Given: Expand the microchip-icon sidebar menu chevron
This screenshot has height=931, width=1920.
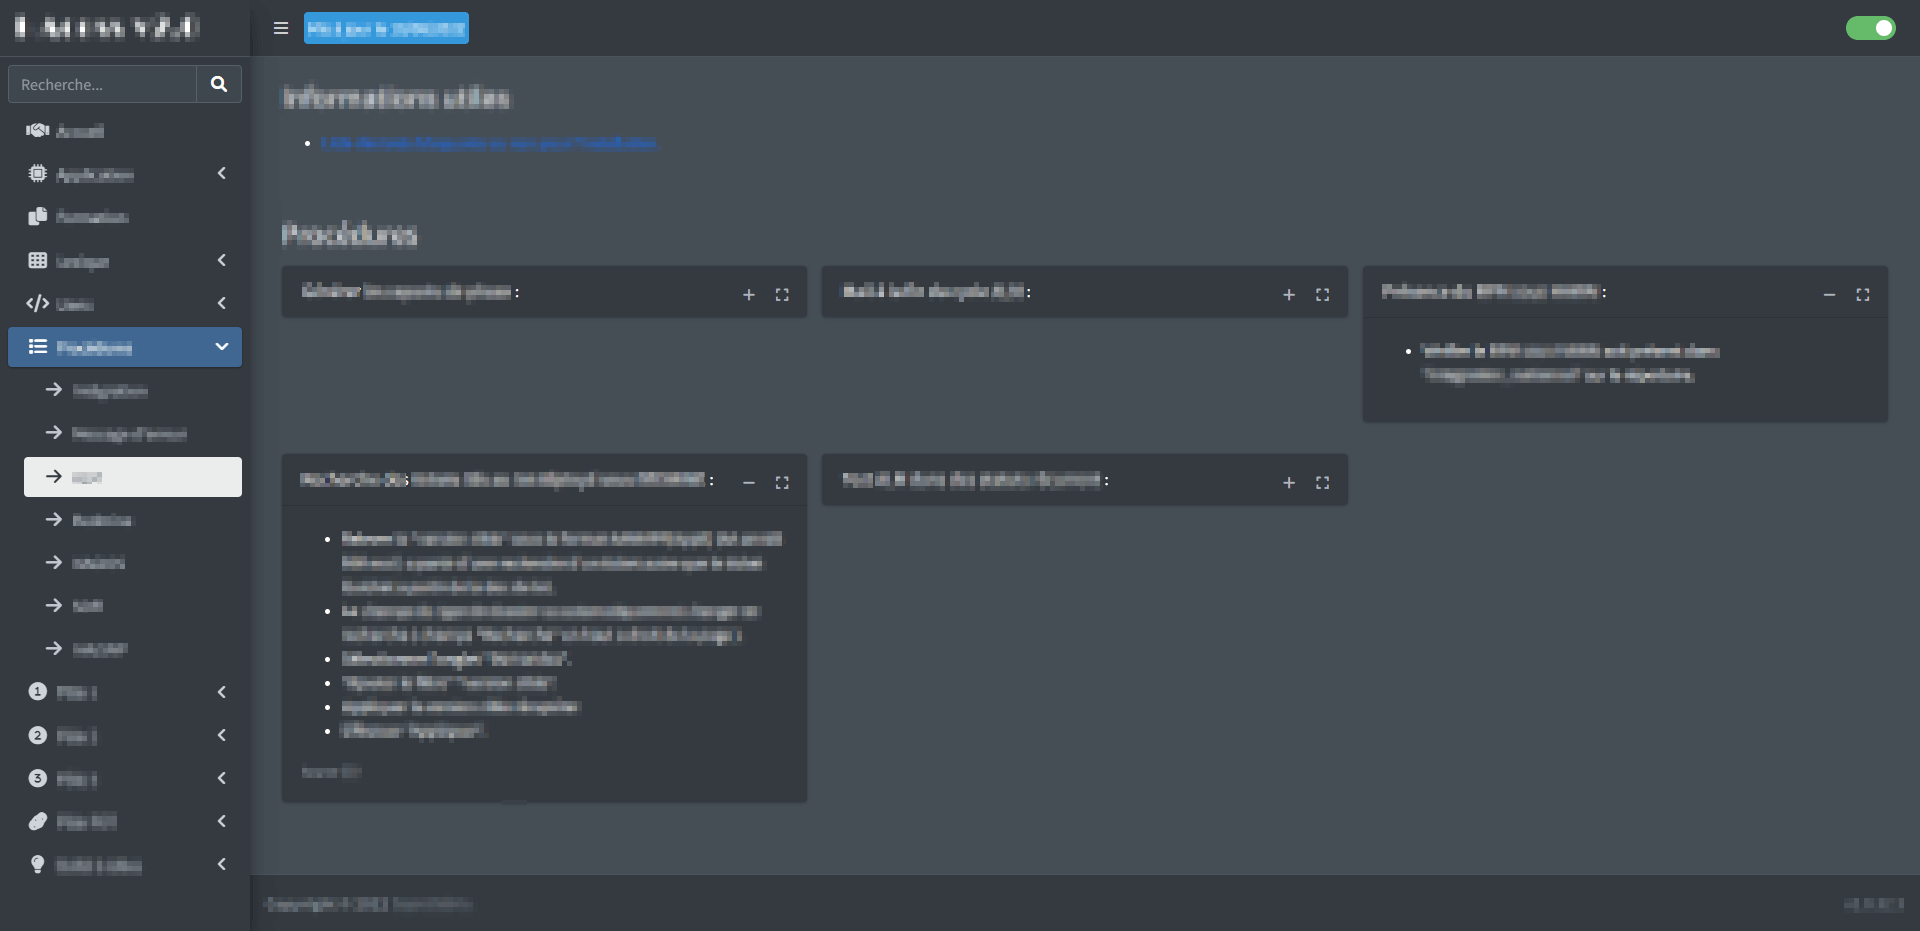Looking at the screenshot, I should tap(222, 174).
